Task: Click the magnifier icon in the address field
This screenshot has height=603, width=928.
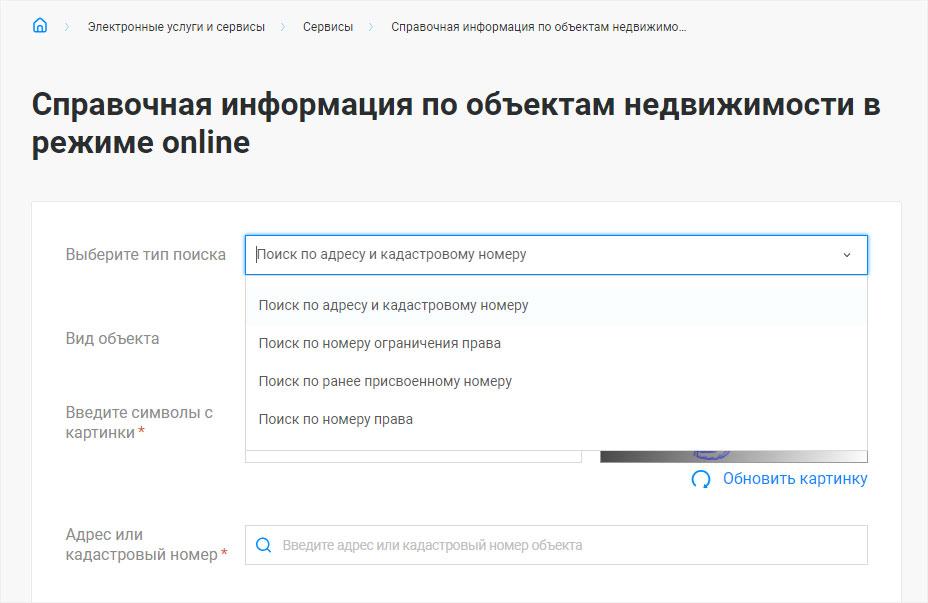Action: pos(264,545)
